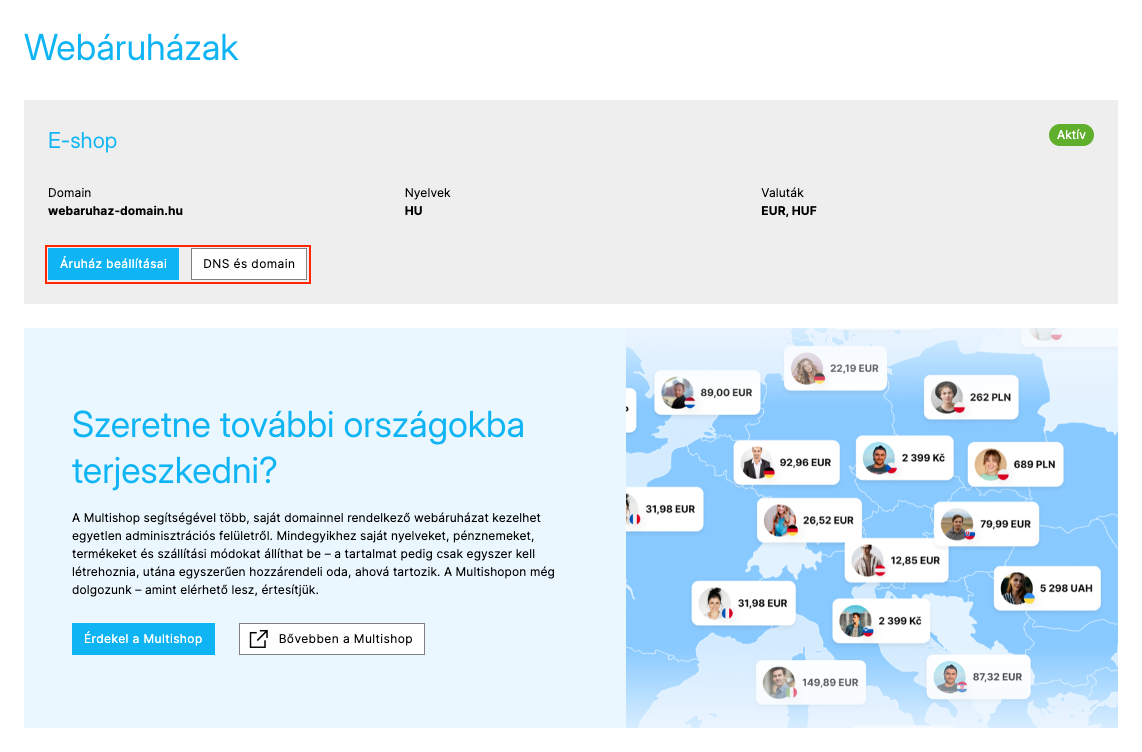This screenshot has height=752, width=1142.
Task: Click avatar on the 92,96 EUR card
Action: pos(757,462)
